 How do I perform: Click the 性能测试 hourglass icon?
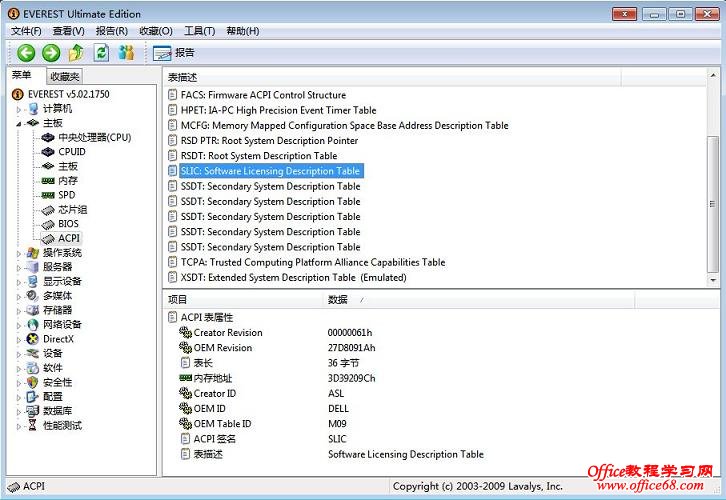pyautogui.click(x=32, y=425)
